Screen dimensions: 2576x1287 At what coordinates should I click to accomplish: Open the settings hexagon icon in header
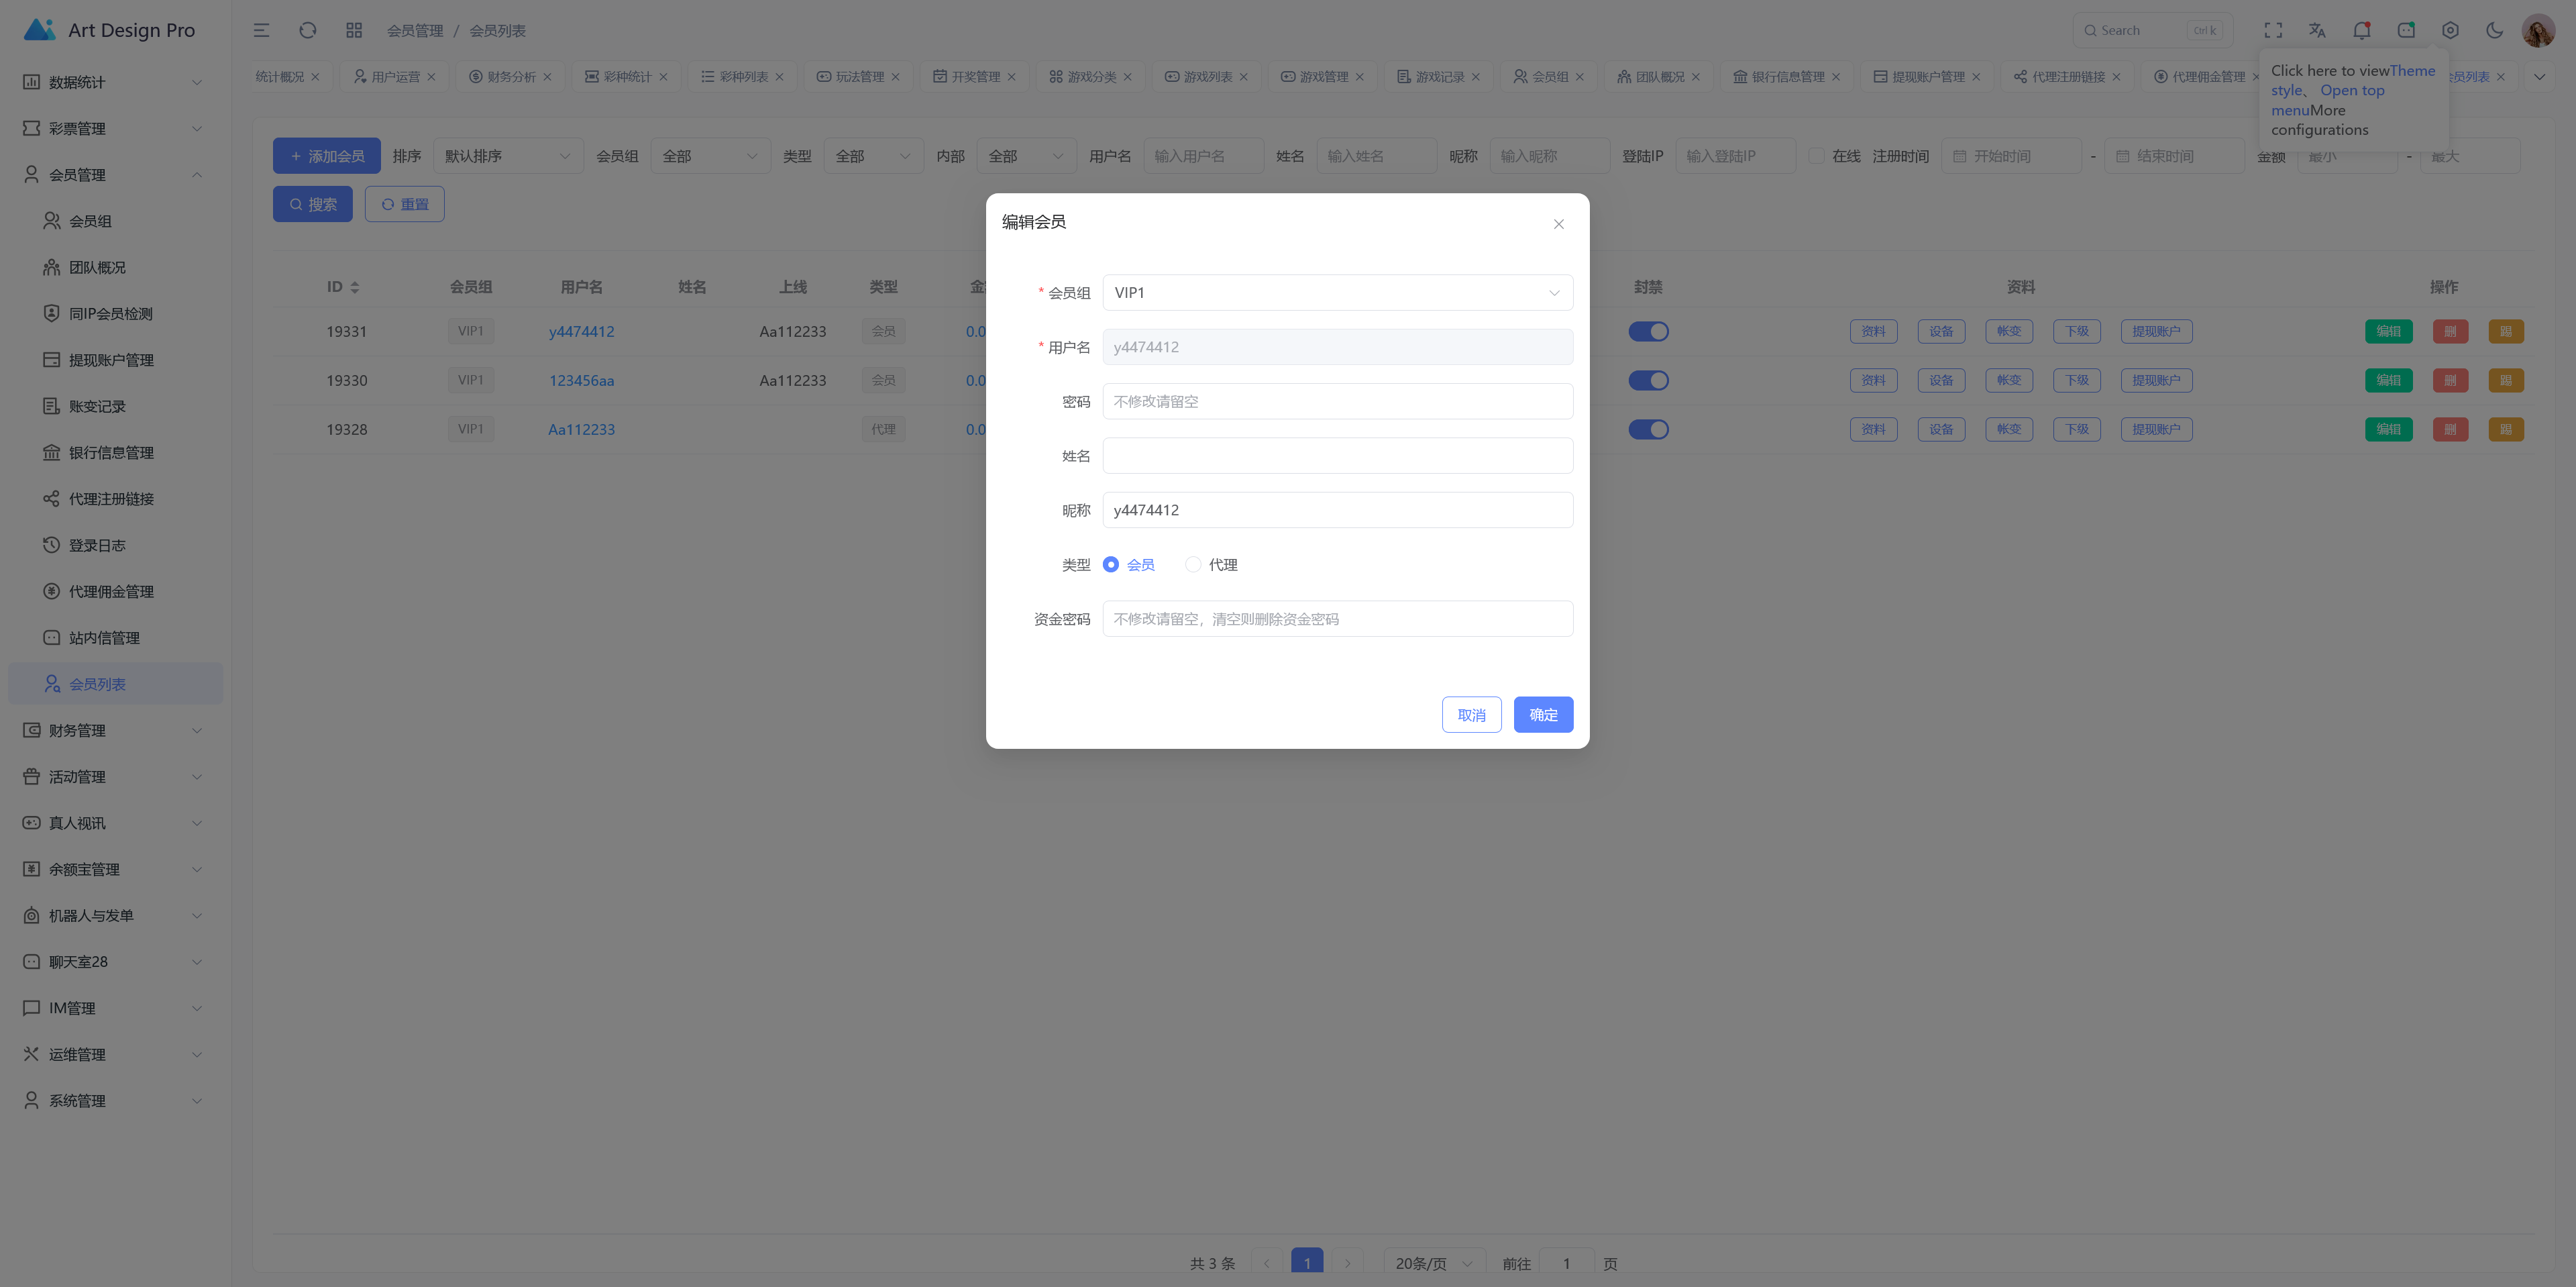pyautogui.click(x=2450, y=30)
